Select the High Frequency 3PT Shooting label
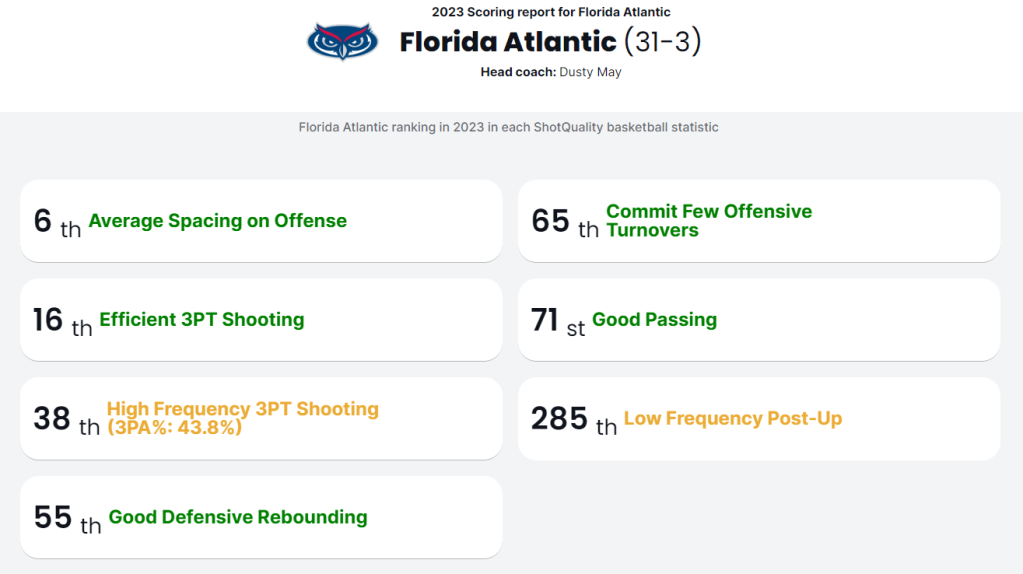Image resolution: width=1023 pixels, height=574 pixels. coord(242,418)
